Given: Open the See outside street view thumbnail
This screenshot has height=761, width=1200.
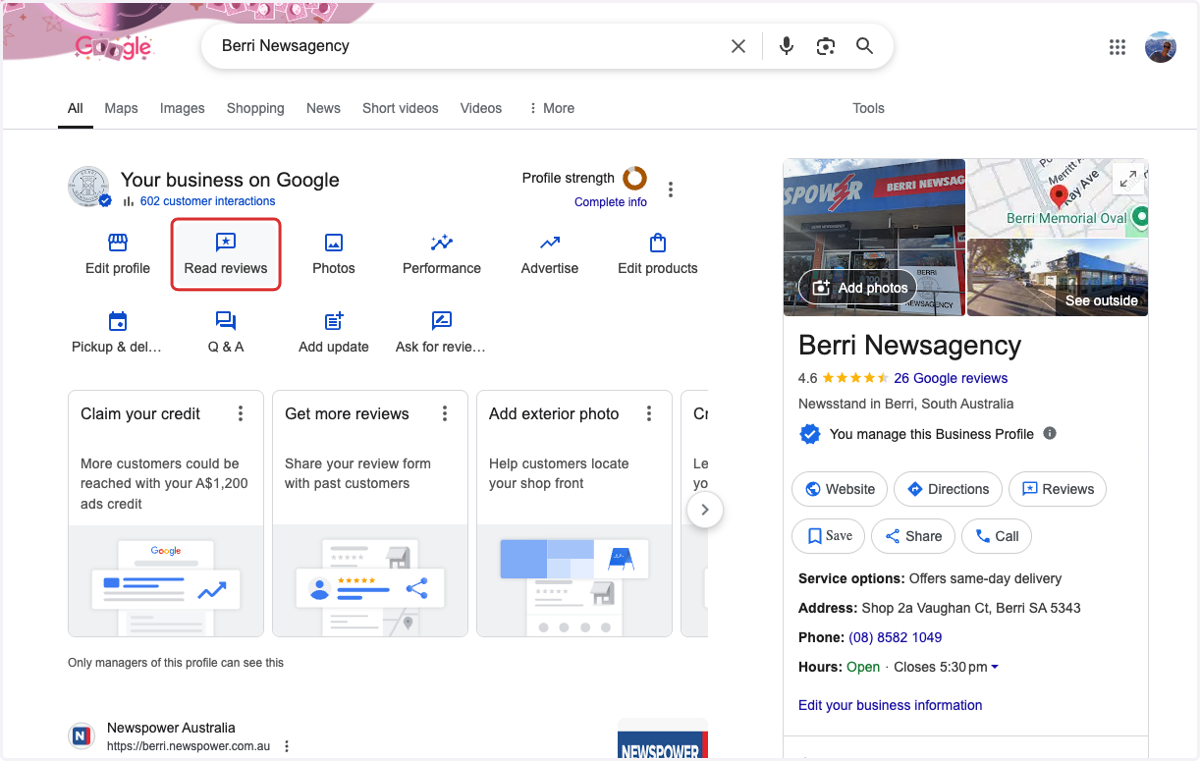Looking at the screenshot, I should [x=1057, y=277].
